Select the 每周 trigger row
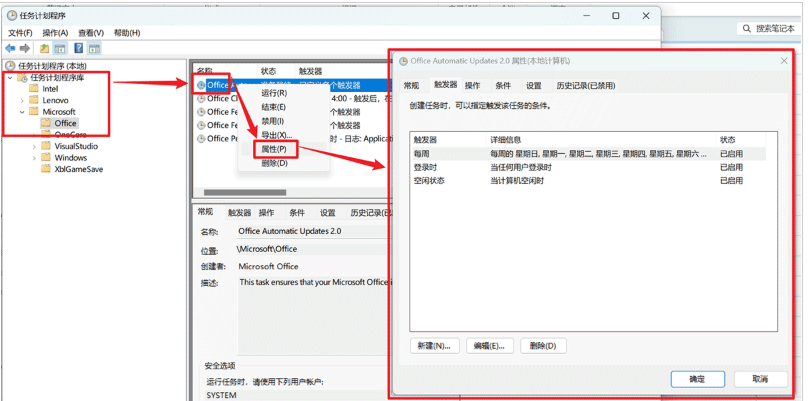The width and height of the screenshot is (809, 401). click(587, 154)
